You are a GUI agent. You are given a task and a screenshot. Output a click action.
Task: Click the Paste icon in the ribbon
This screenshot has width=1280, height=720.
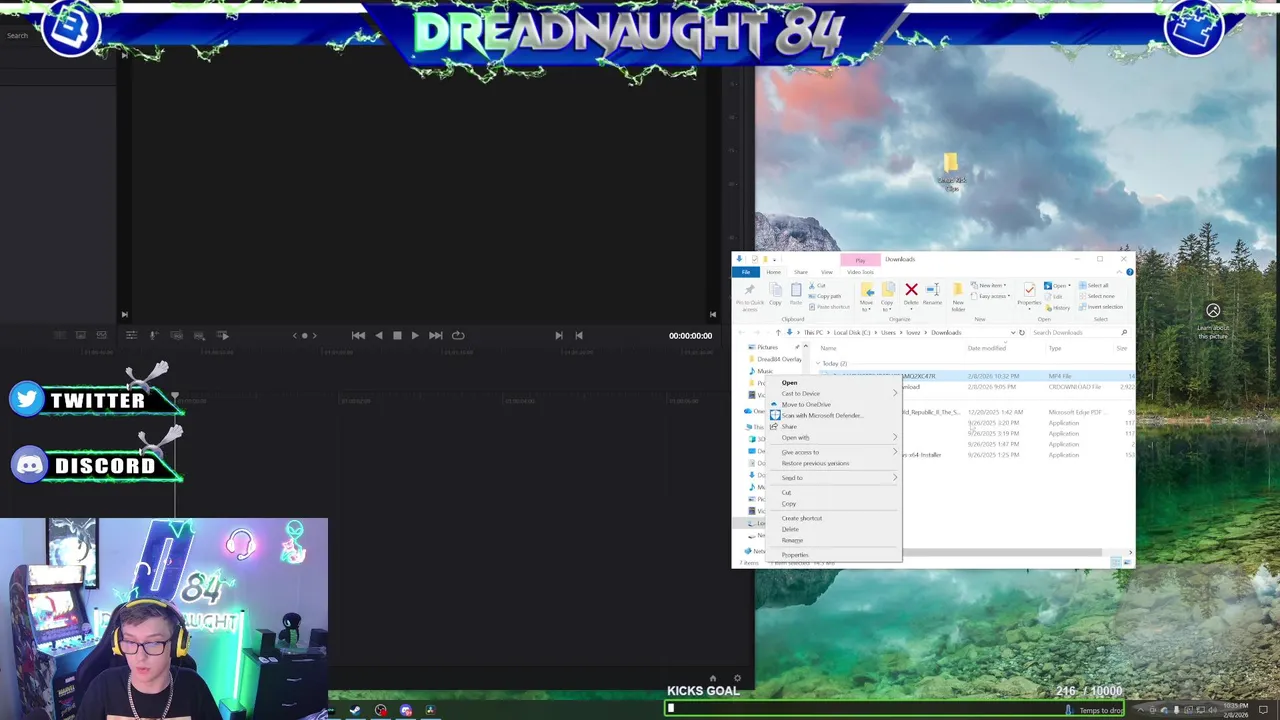click(x=796, y=291)
